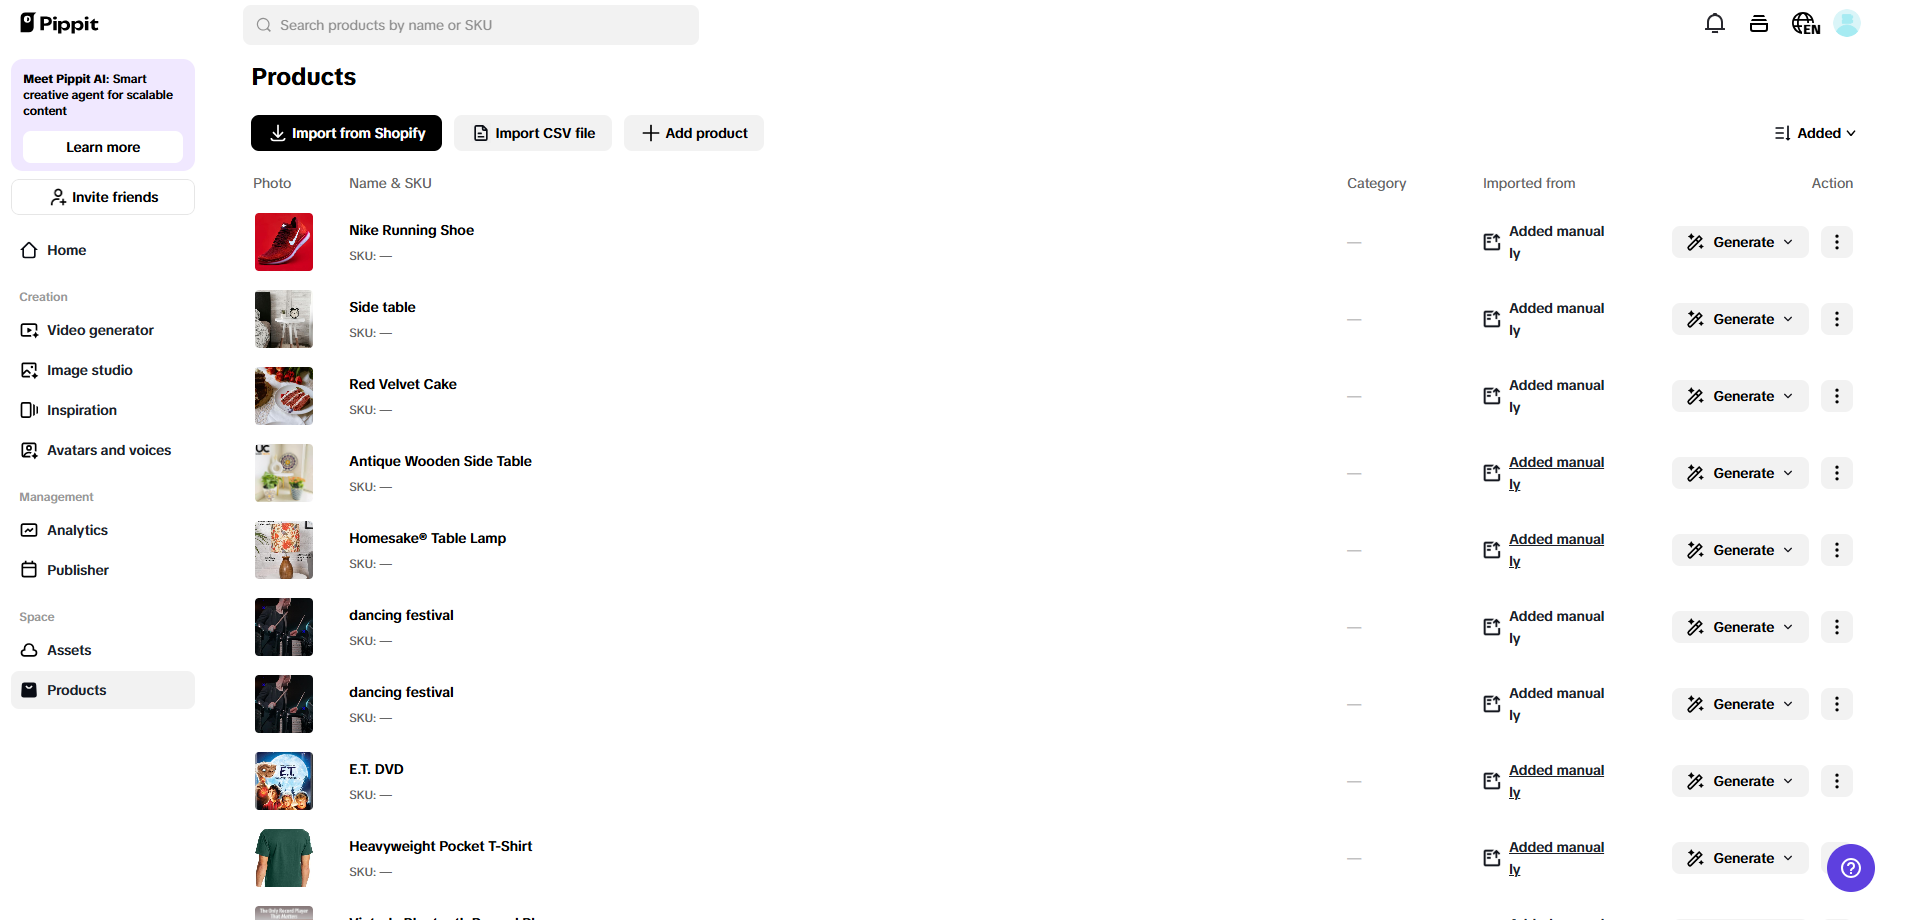Click the E.T. DVD product name
The image size is (1909, 920).
tap(376, 769)
